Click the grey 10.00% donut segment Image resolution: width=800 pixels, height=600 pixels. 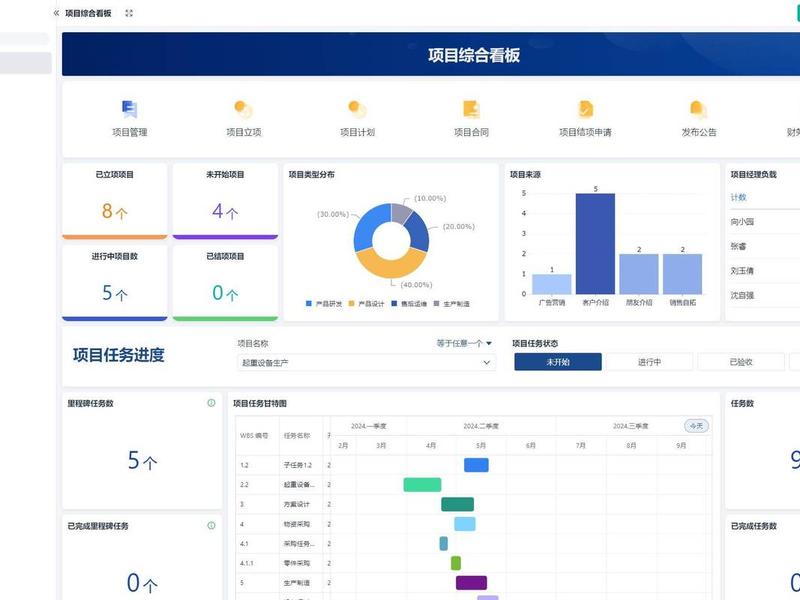coord(399,212)
